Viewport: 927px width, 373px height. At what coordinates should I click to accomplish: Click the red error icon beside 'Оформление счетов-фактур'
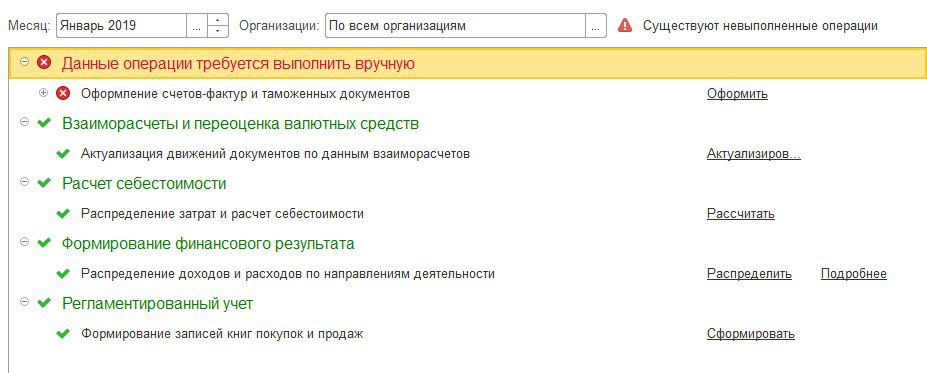[x=63, y=93]
